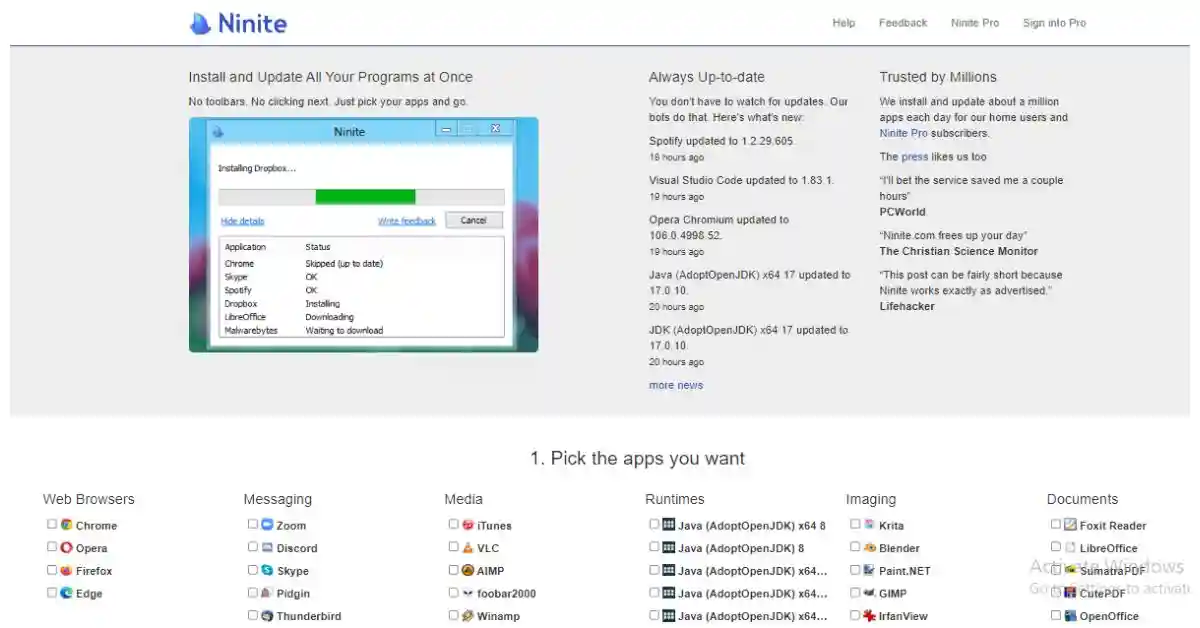Viewport: 1200px width, 628px height.
Task: Click the Paint.NET label
Action: pyautogui.click(x=904, y=571)
